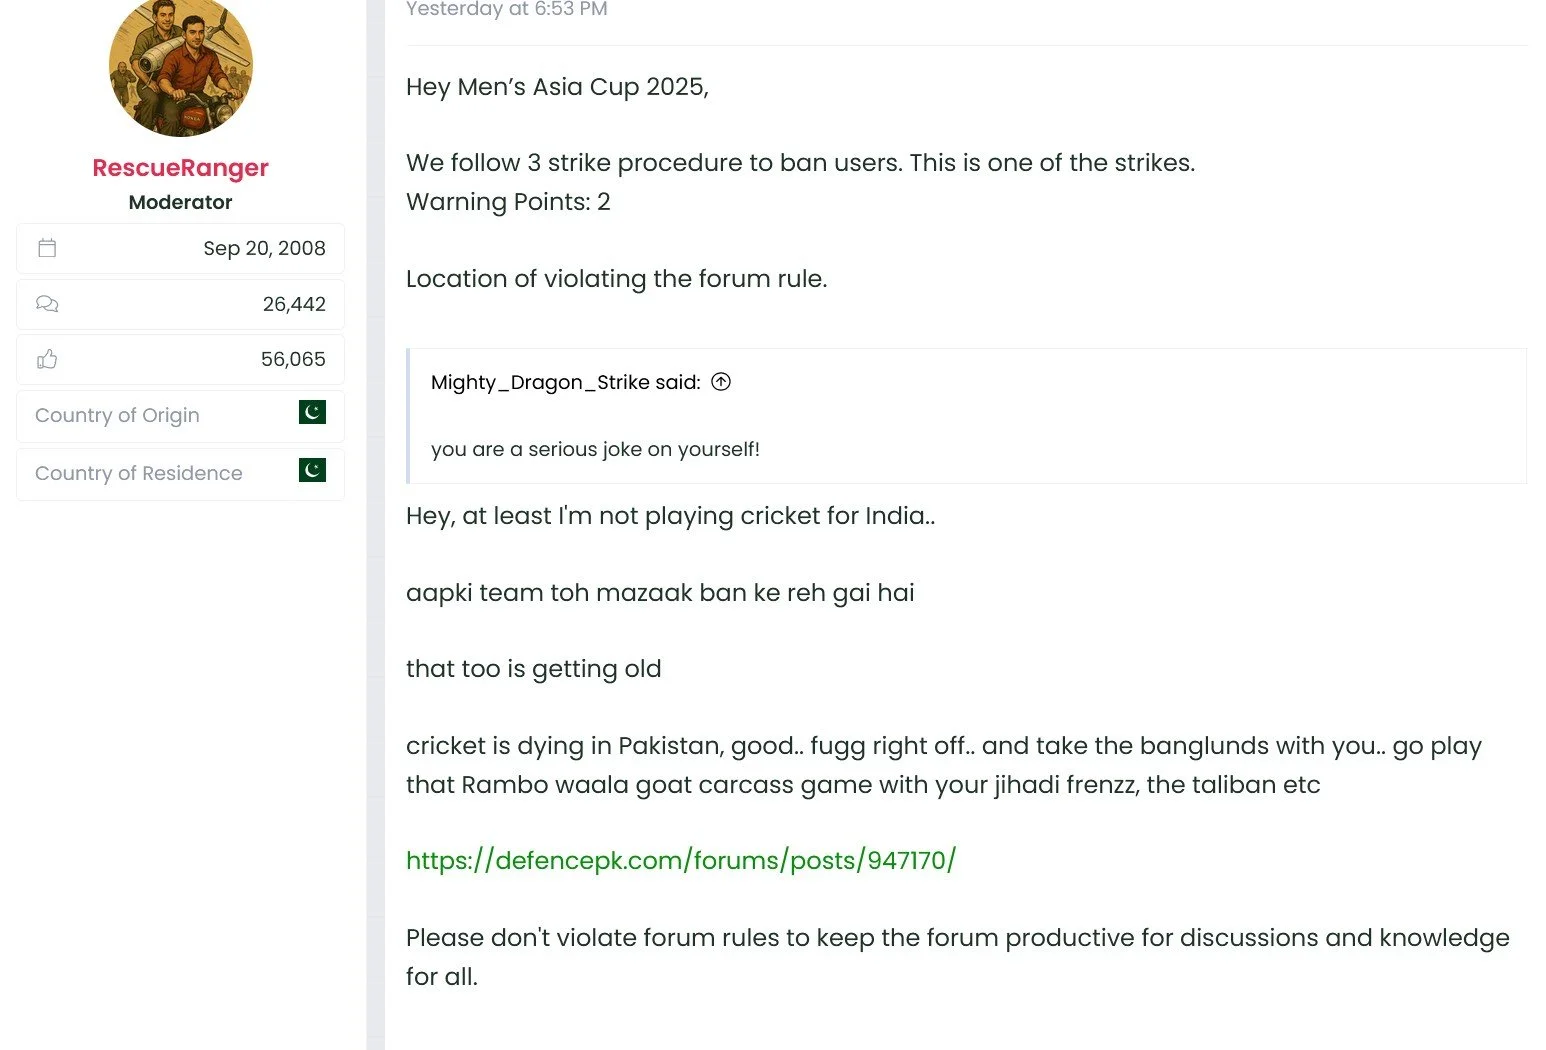Click the Moderator title under the username
Viewport: 1546px width, 1050px height.
[181, 202]
